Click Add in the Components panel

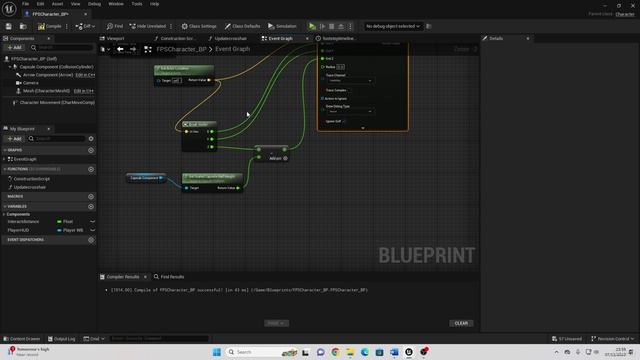click(14, 47)
